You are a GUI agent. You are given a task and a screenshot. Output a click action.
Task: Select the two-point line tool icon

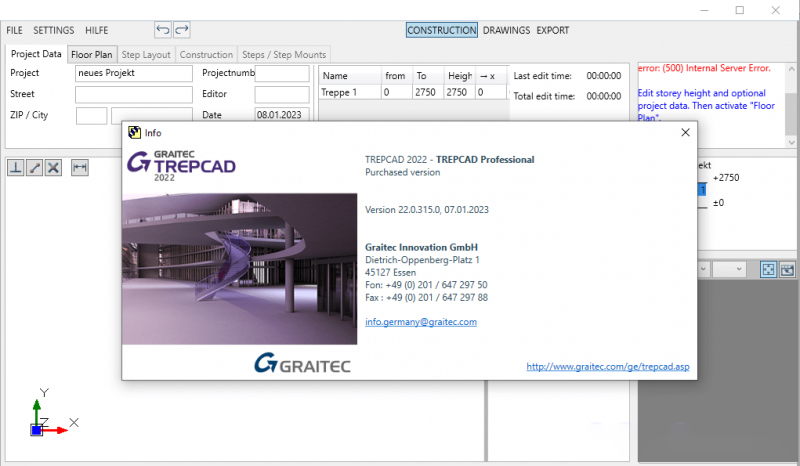tap(35, 167)
